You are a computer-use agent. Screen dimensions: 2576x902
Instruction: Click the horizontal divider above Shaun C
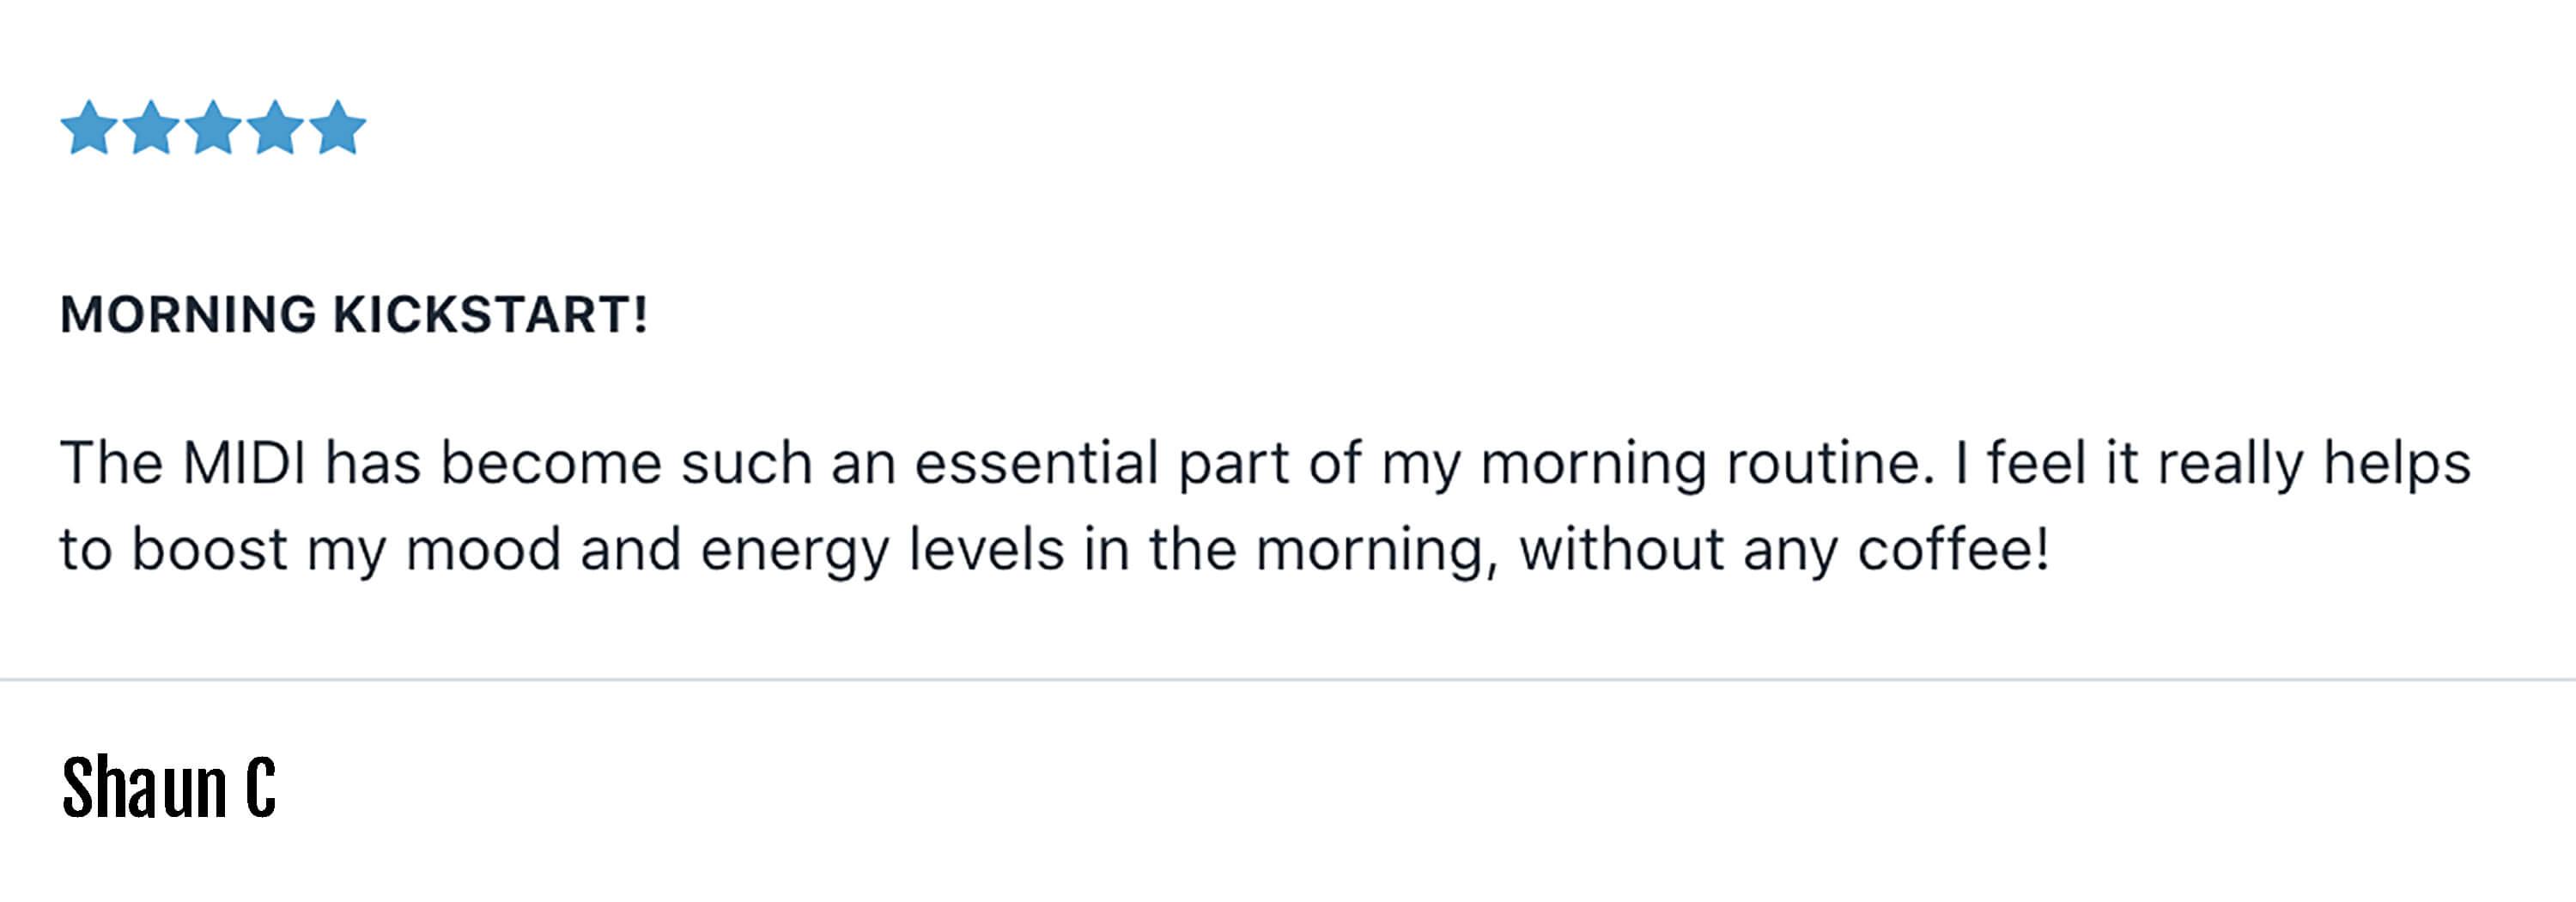click(x=1288, y=680)
